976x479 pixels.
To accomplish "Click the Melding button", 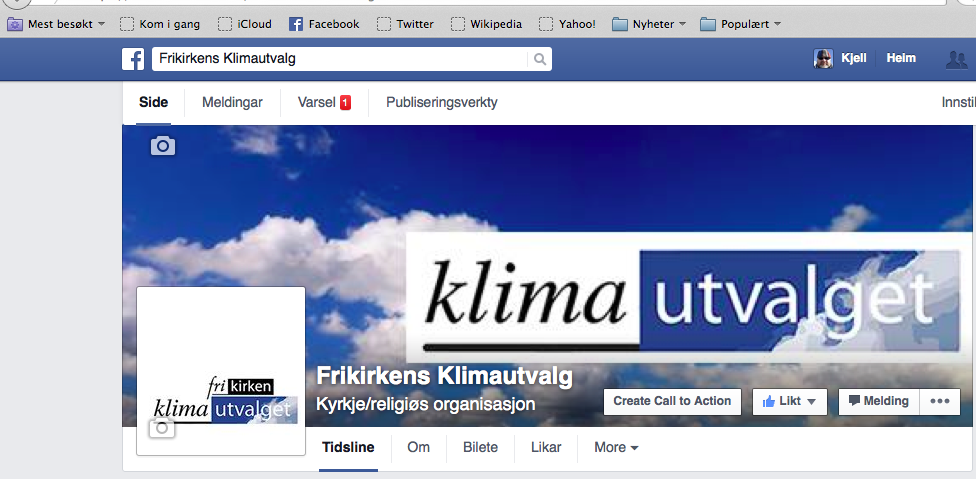I will pyautogui.click(x=879, y=401).
